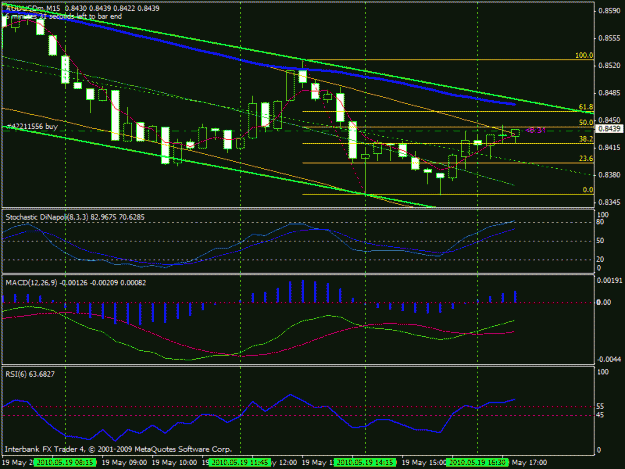This screenshot has width=625, height=469.
Task: Select the '#42211556 buy' order label
Action: tap(33, 126)
